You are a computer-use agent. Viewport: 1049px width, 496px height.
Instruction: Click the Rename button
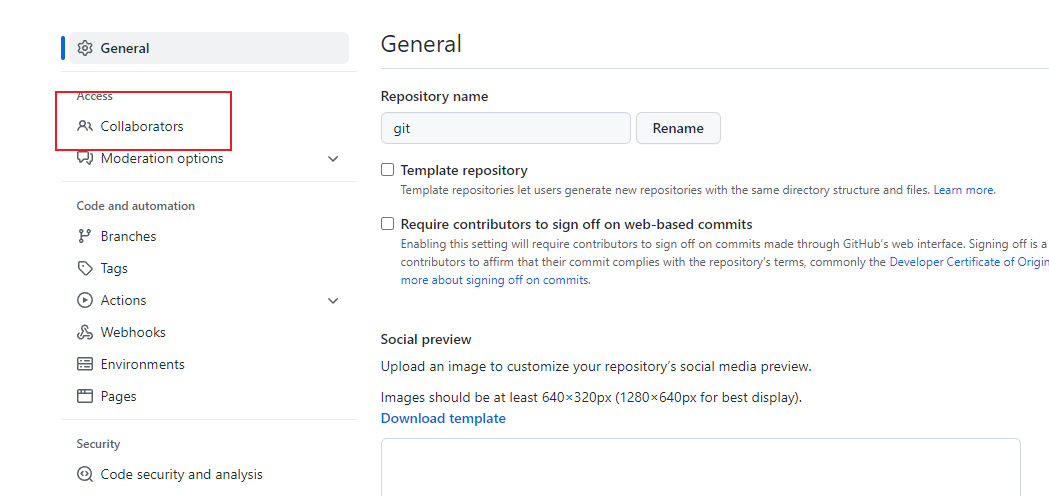678,128
